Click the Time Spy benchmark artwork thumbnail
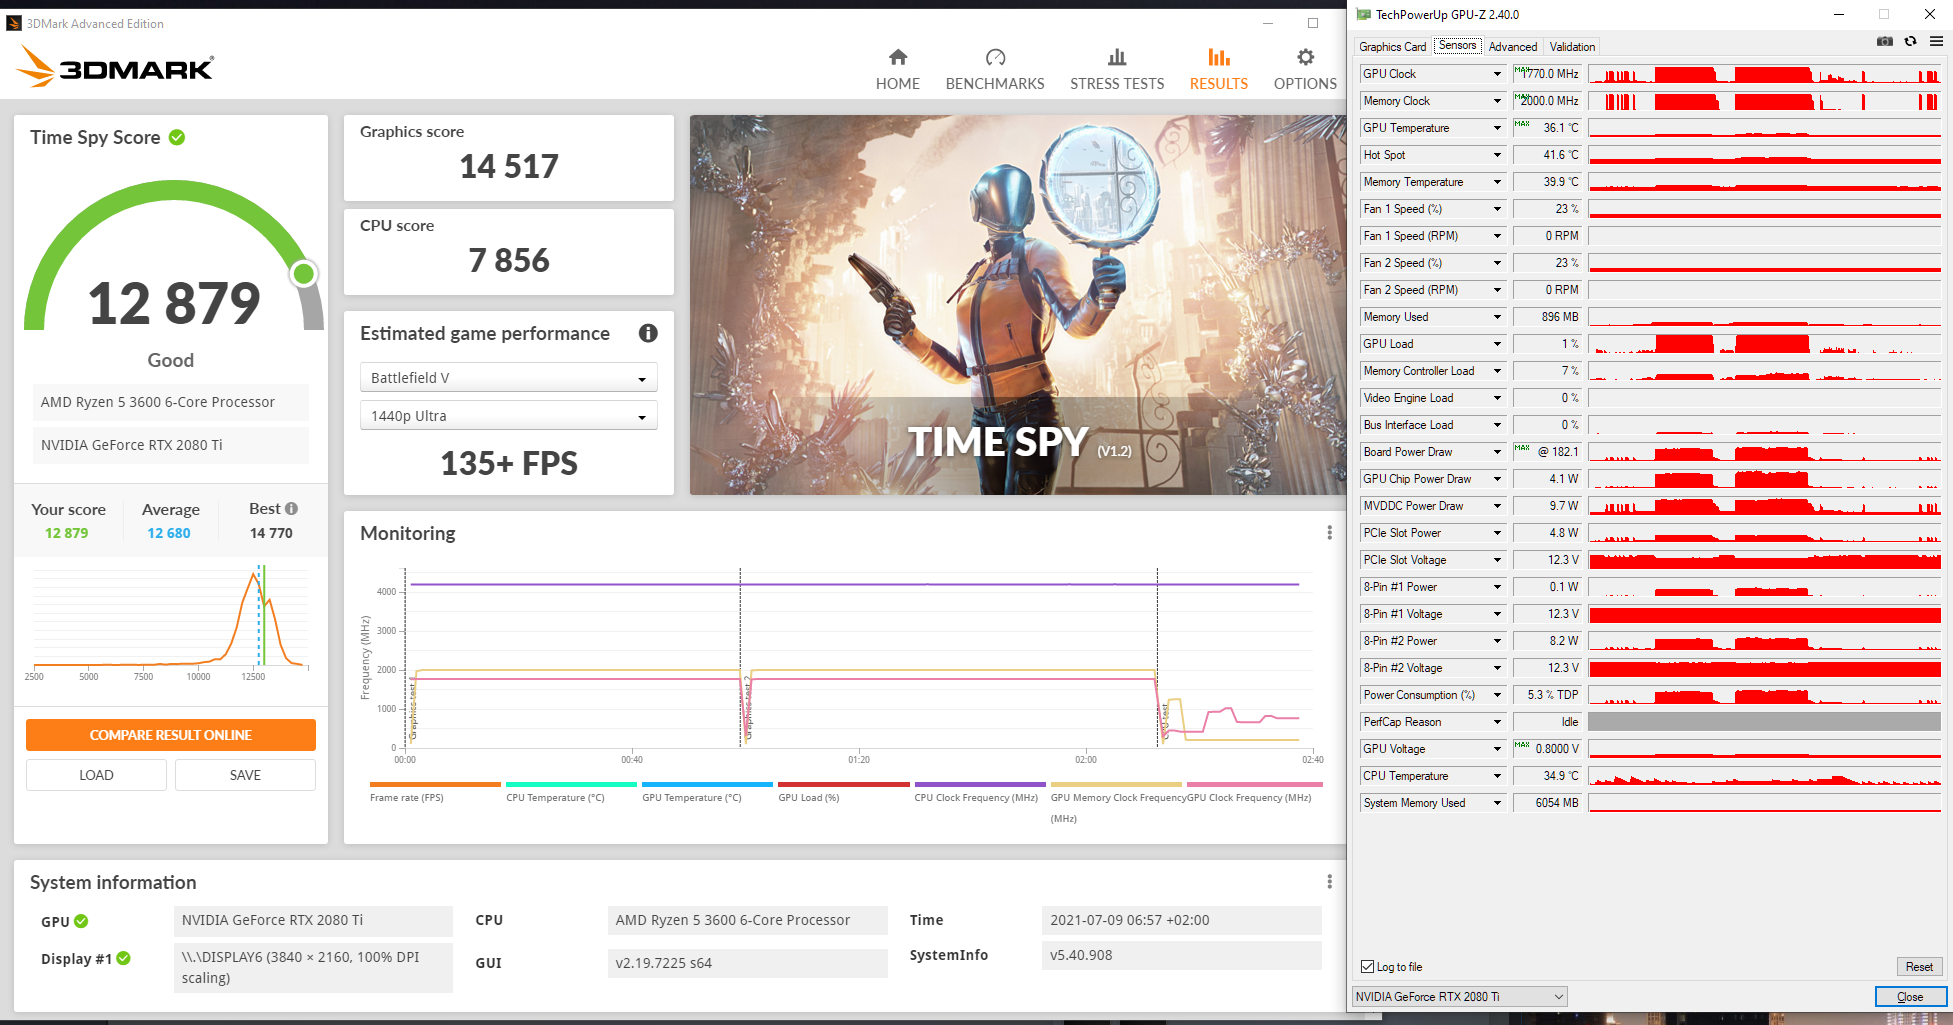The height and width of the screenshot is (1025, 1953). [x=1017, y=305]
